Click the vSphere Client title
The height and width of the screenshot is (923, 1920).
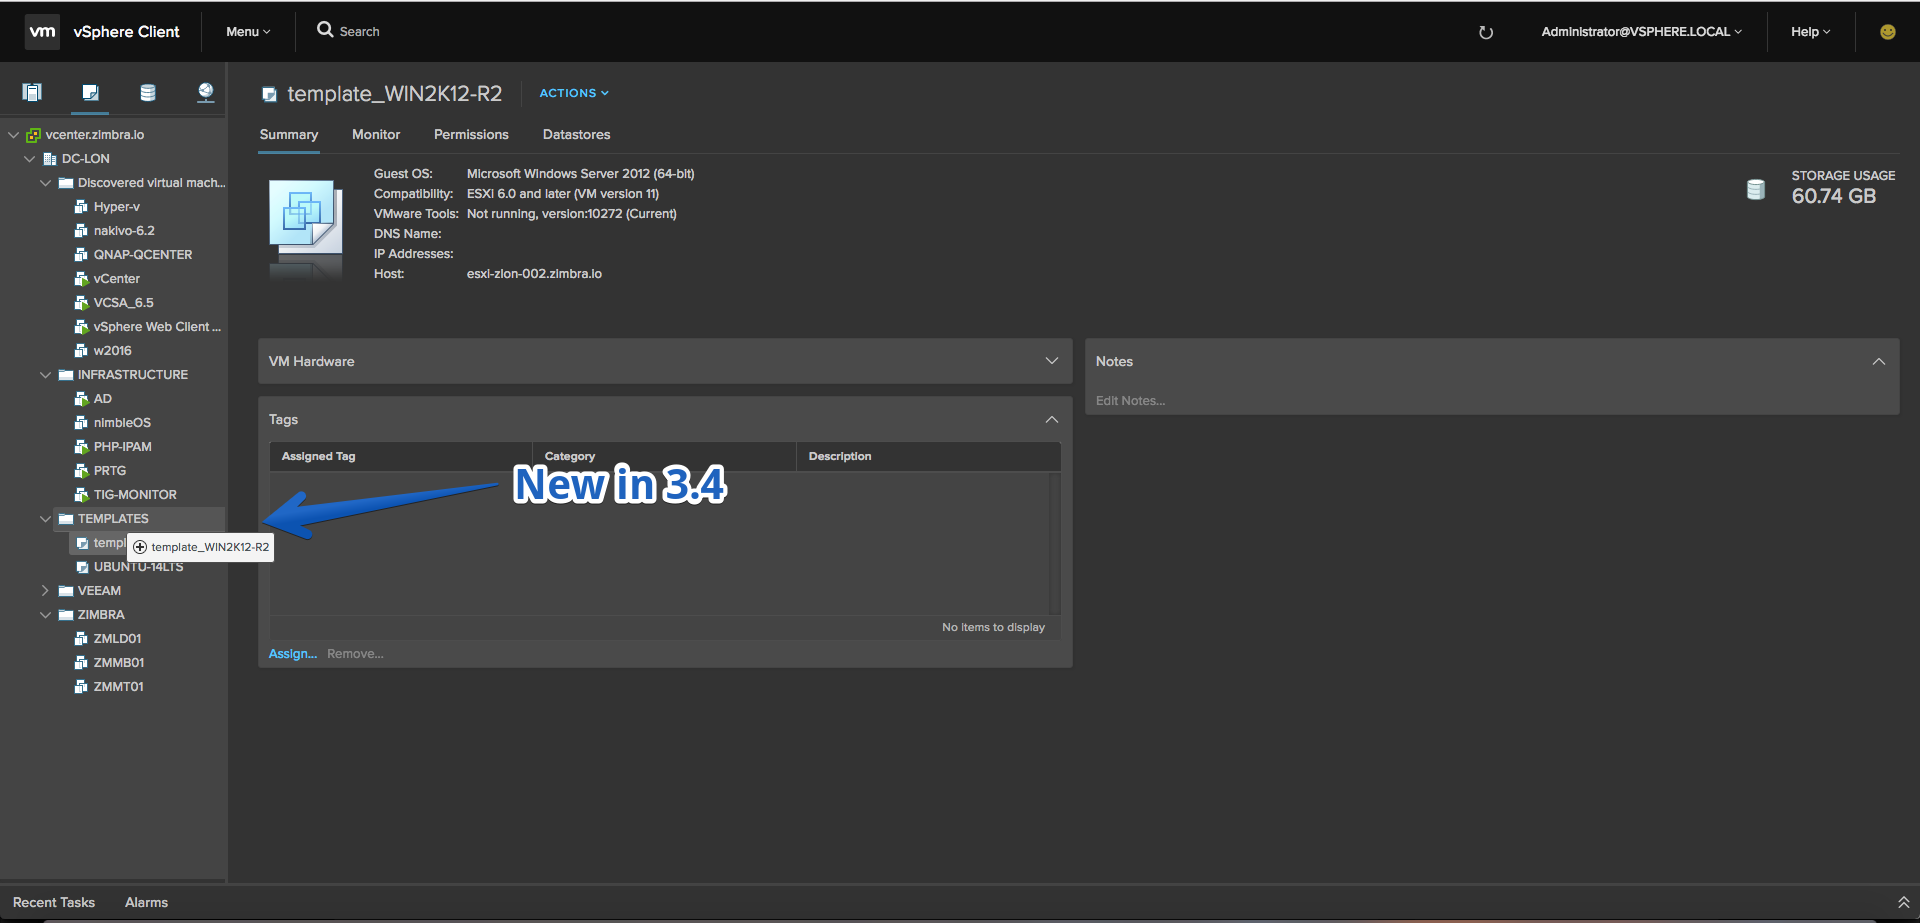pyautogui.click(x=127, y=32)
